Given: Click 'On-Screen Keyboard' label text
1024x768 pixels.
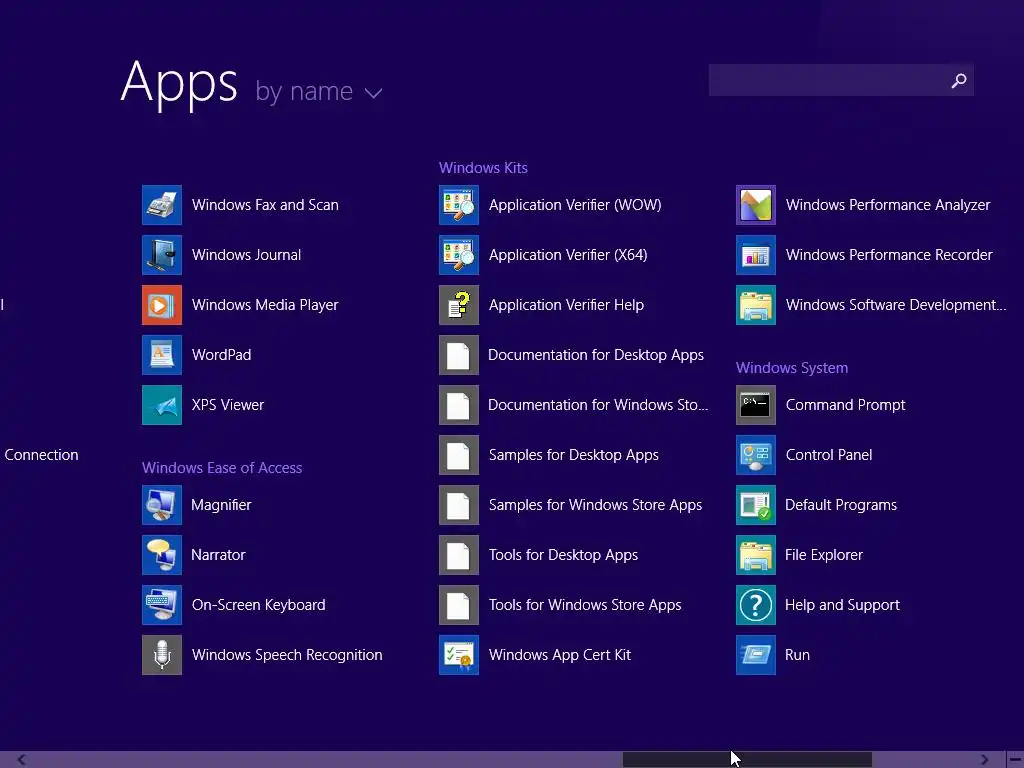Looking at the screenshot, I should [259, 605].
